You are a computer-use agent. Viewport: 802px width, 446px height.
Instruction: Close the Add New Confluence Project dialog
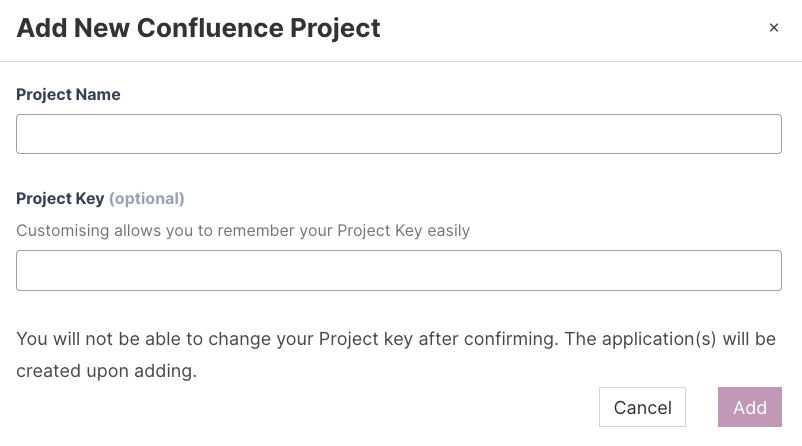(773, 28)
